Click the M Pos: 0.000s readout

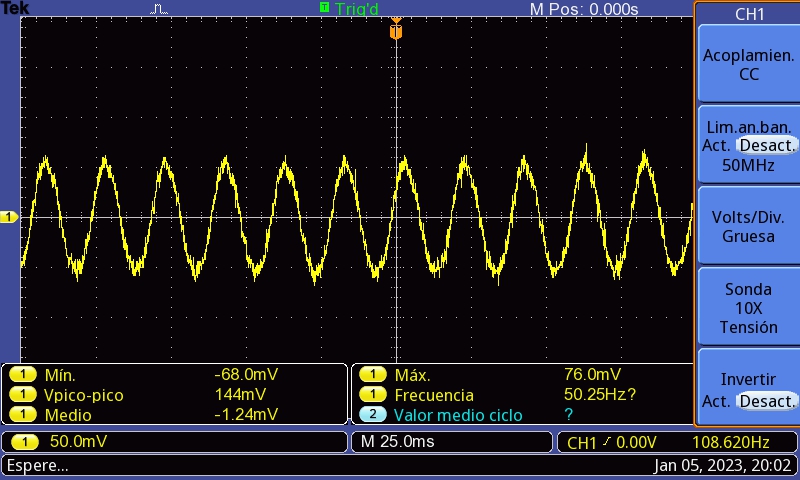(x=584, y=9)
